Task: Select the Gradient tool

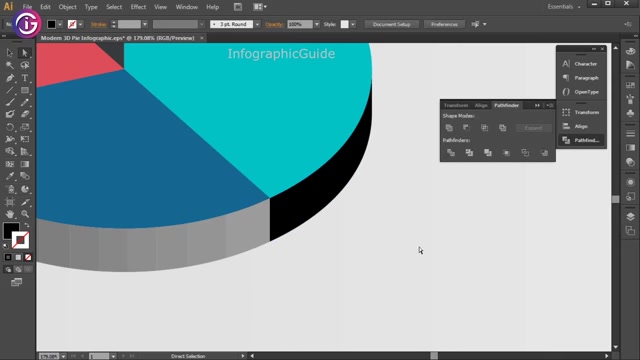Action: 24,164
